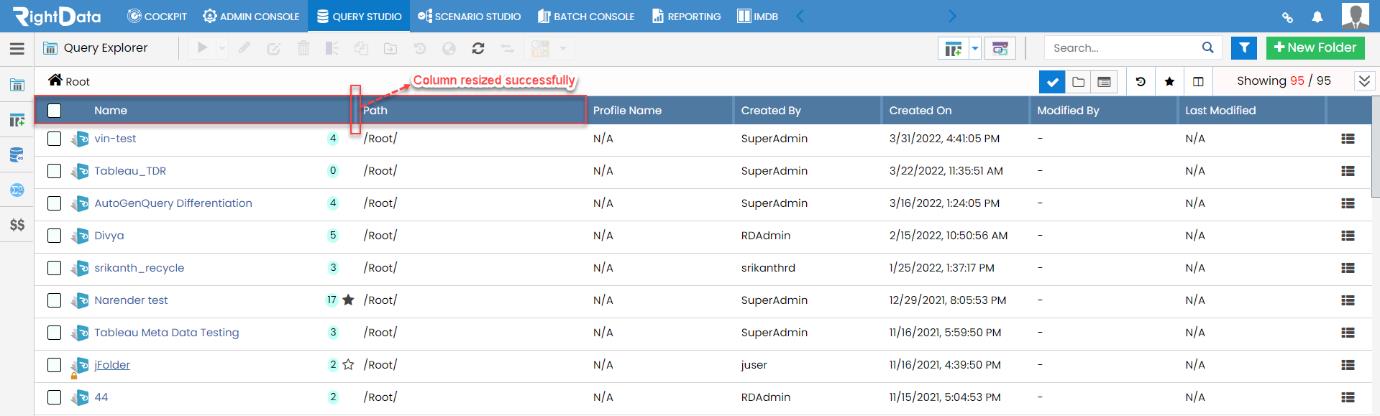The image size is (1380, 416).
Task: Check the Narender test row checkbox
Action: [x=54, y=300]
